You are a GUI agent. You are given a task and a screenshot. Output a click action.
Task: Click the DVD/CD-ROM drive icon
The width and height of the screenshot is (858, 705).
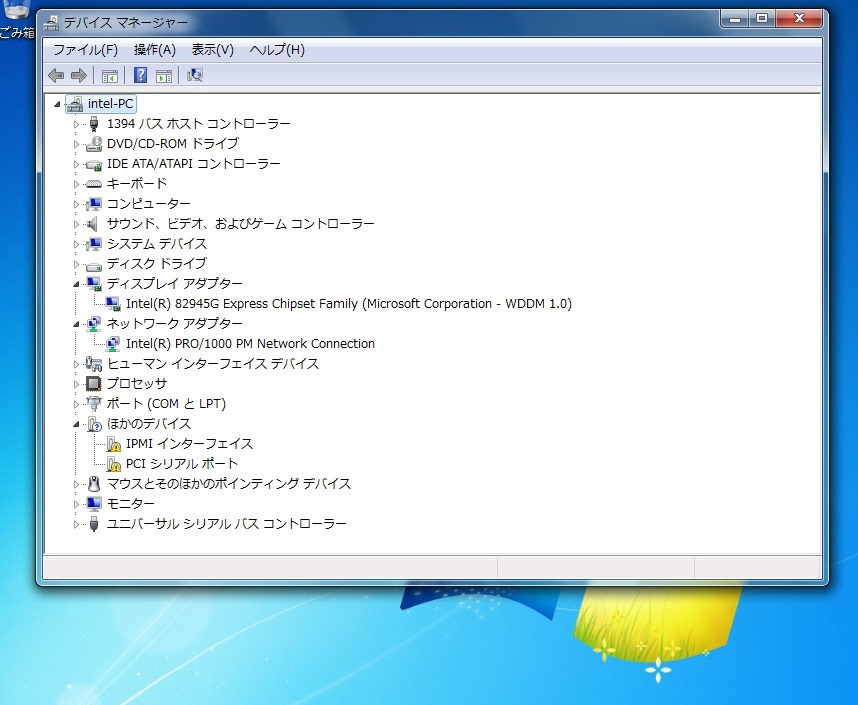(94, 144)
